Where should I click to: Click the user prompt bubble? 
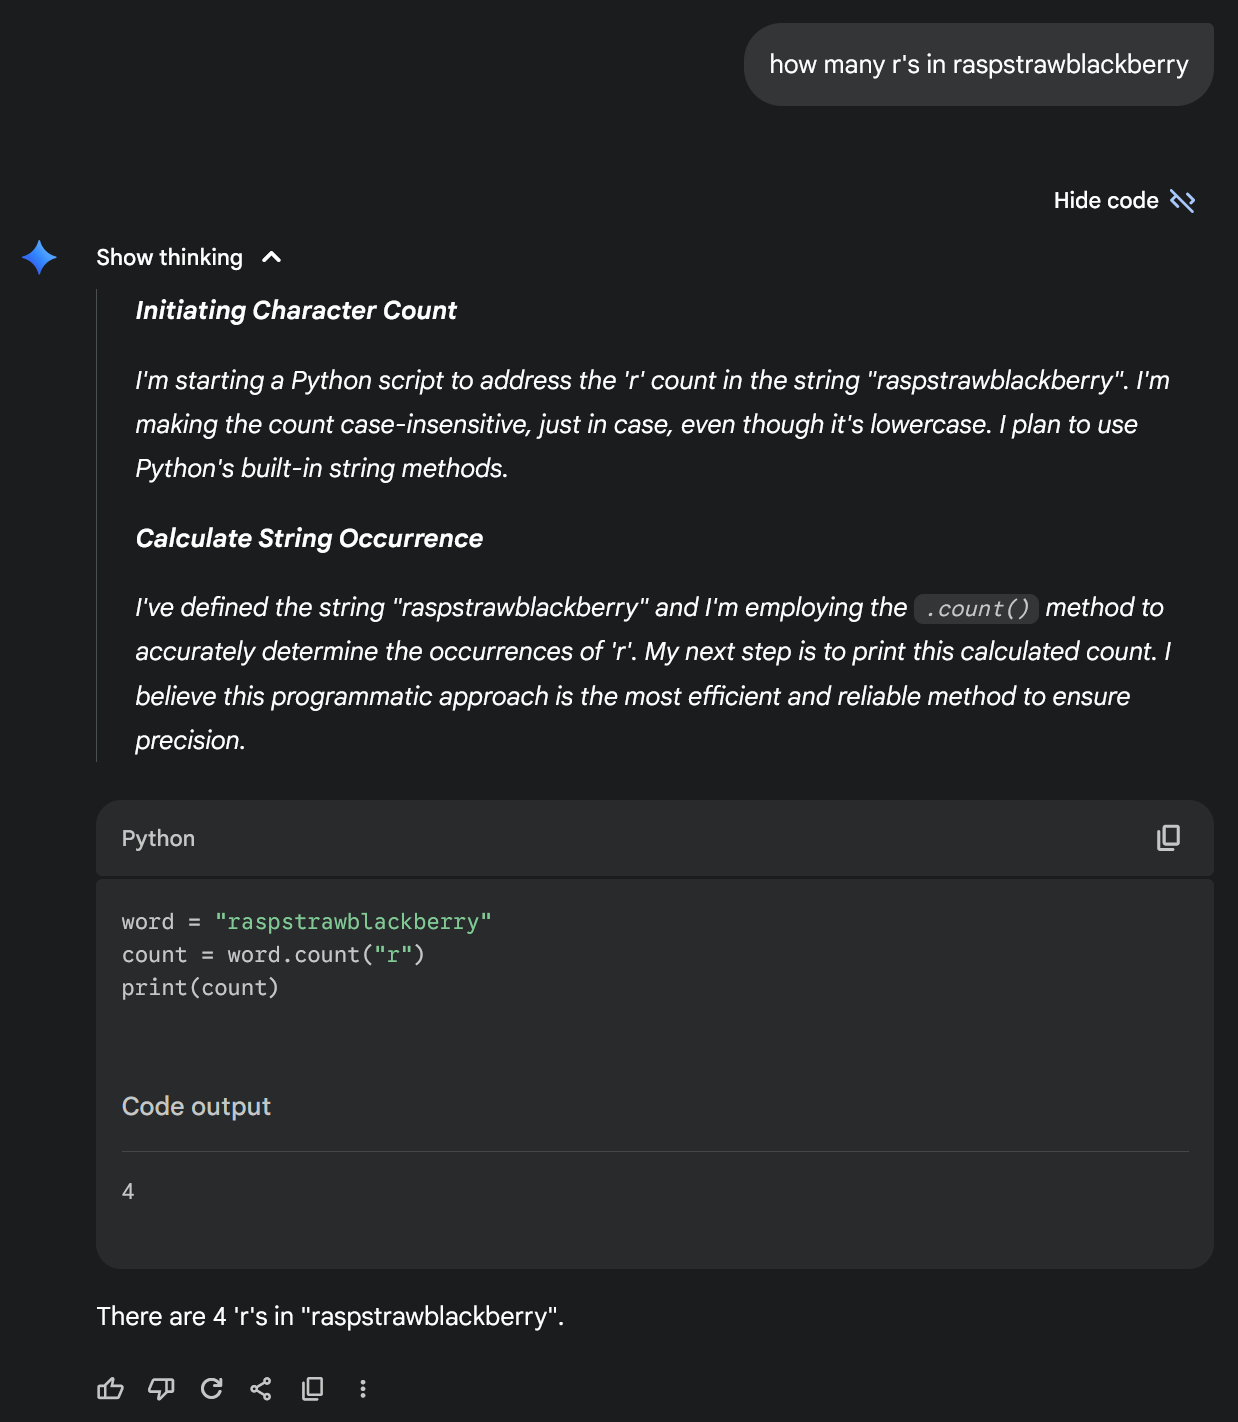[x=978, y=65]
